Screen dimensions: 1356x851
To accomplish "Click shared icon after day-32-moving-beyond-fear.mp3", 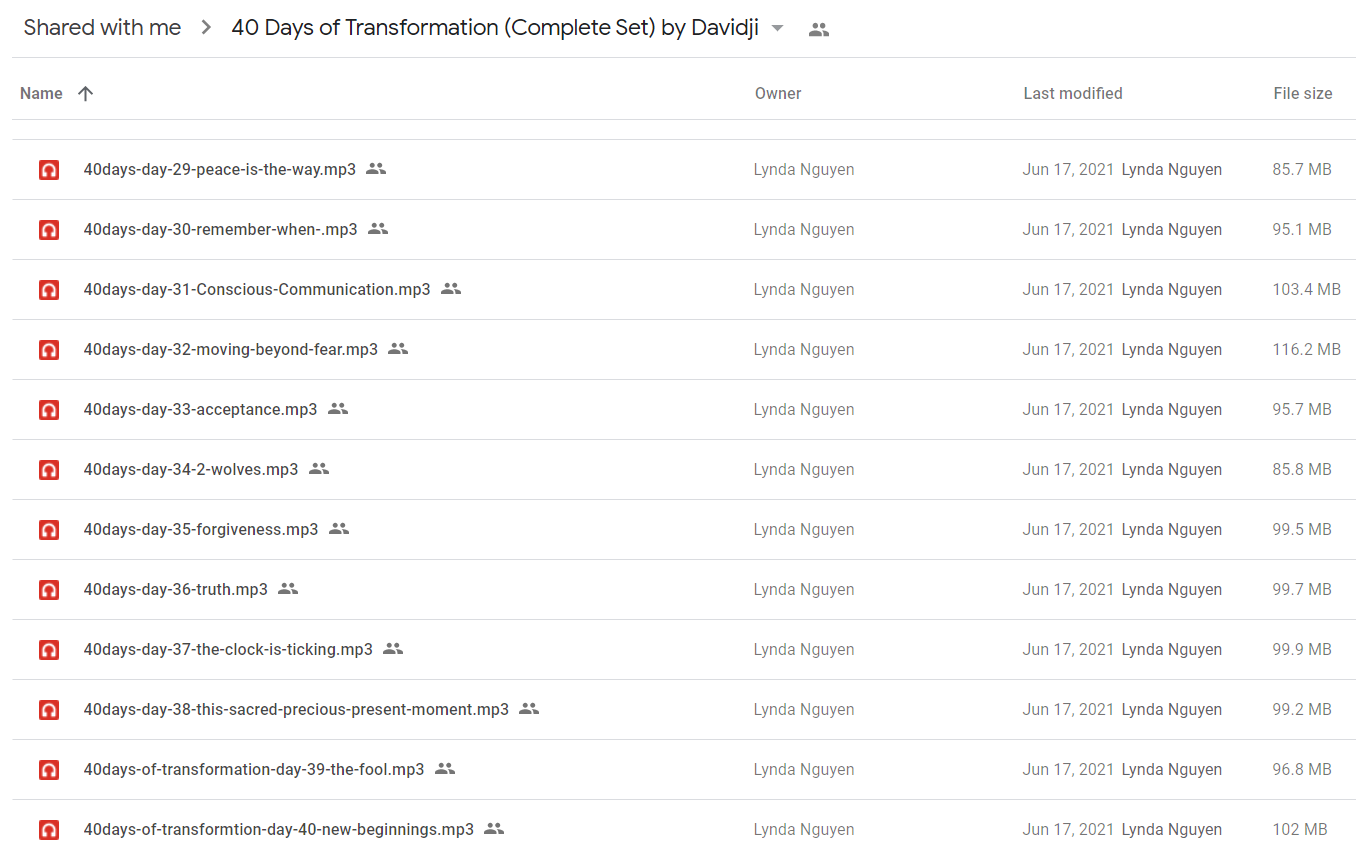I will point(398,349).
